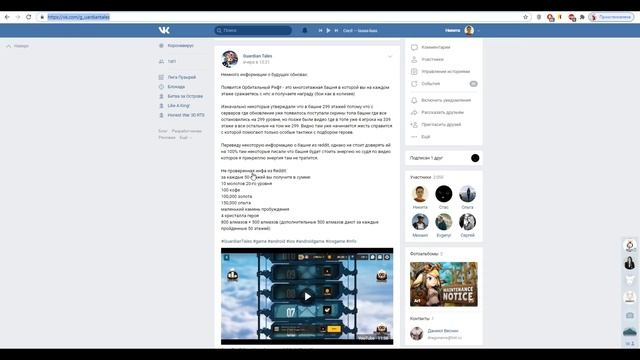Open VK notifications bell

[304, 30]
